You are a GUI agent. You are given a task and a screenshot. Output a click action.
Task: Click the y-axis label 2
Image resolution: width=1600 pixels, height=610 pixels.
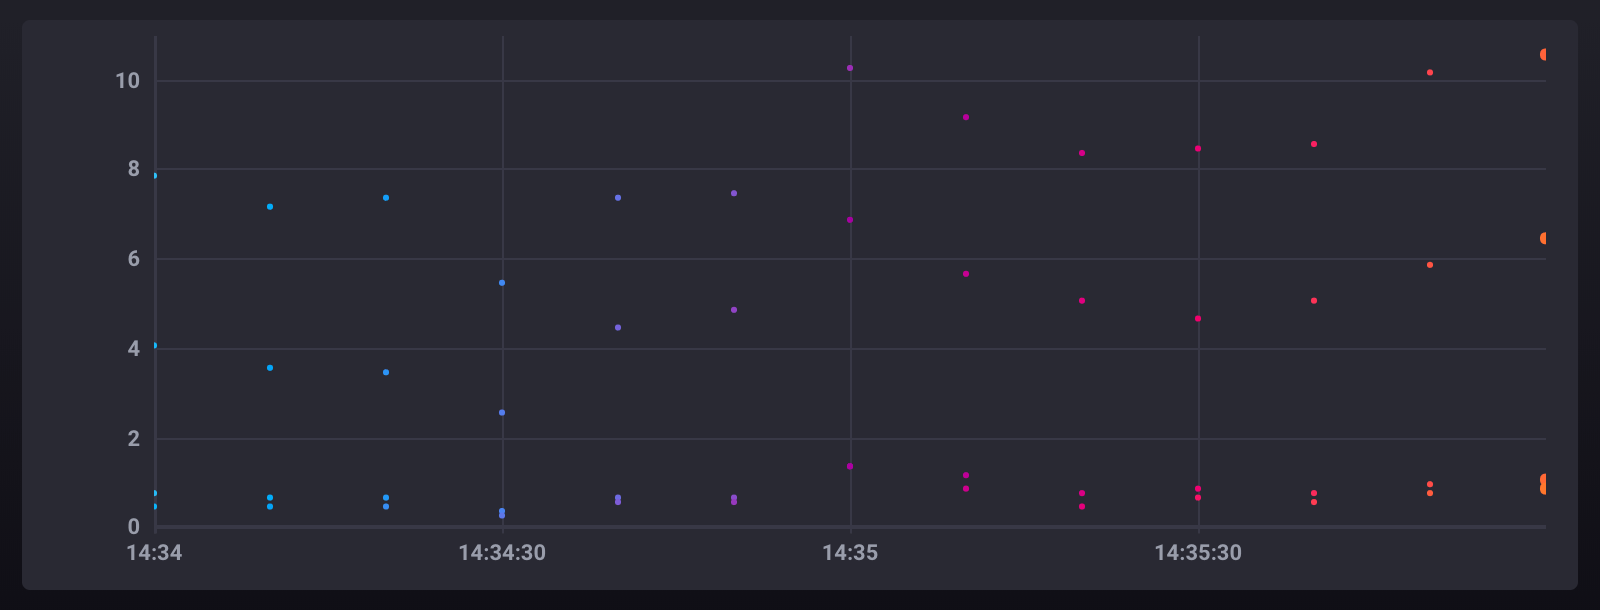pos(133,439)
